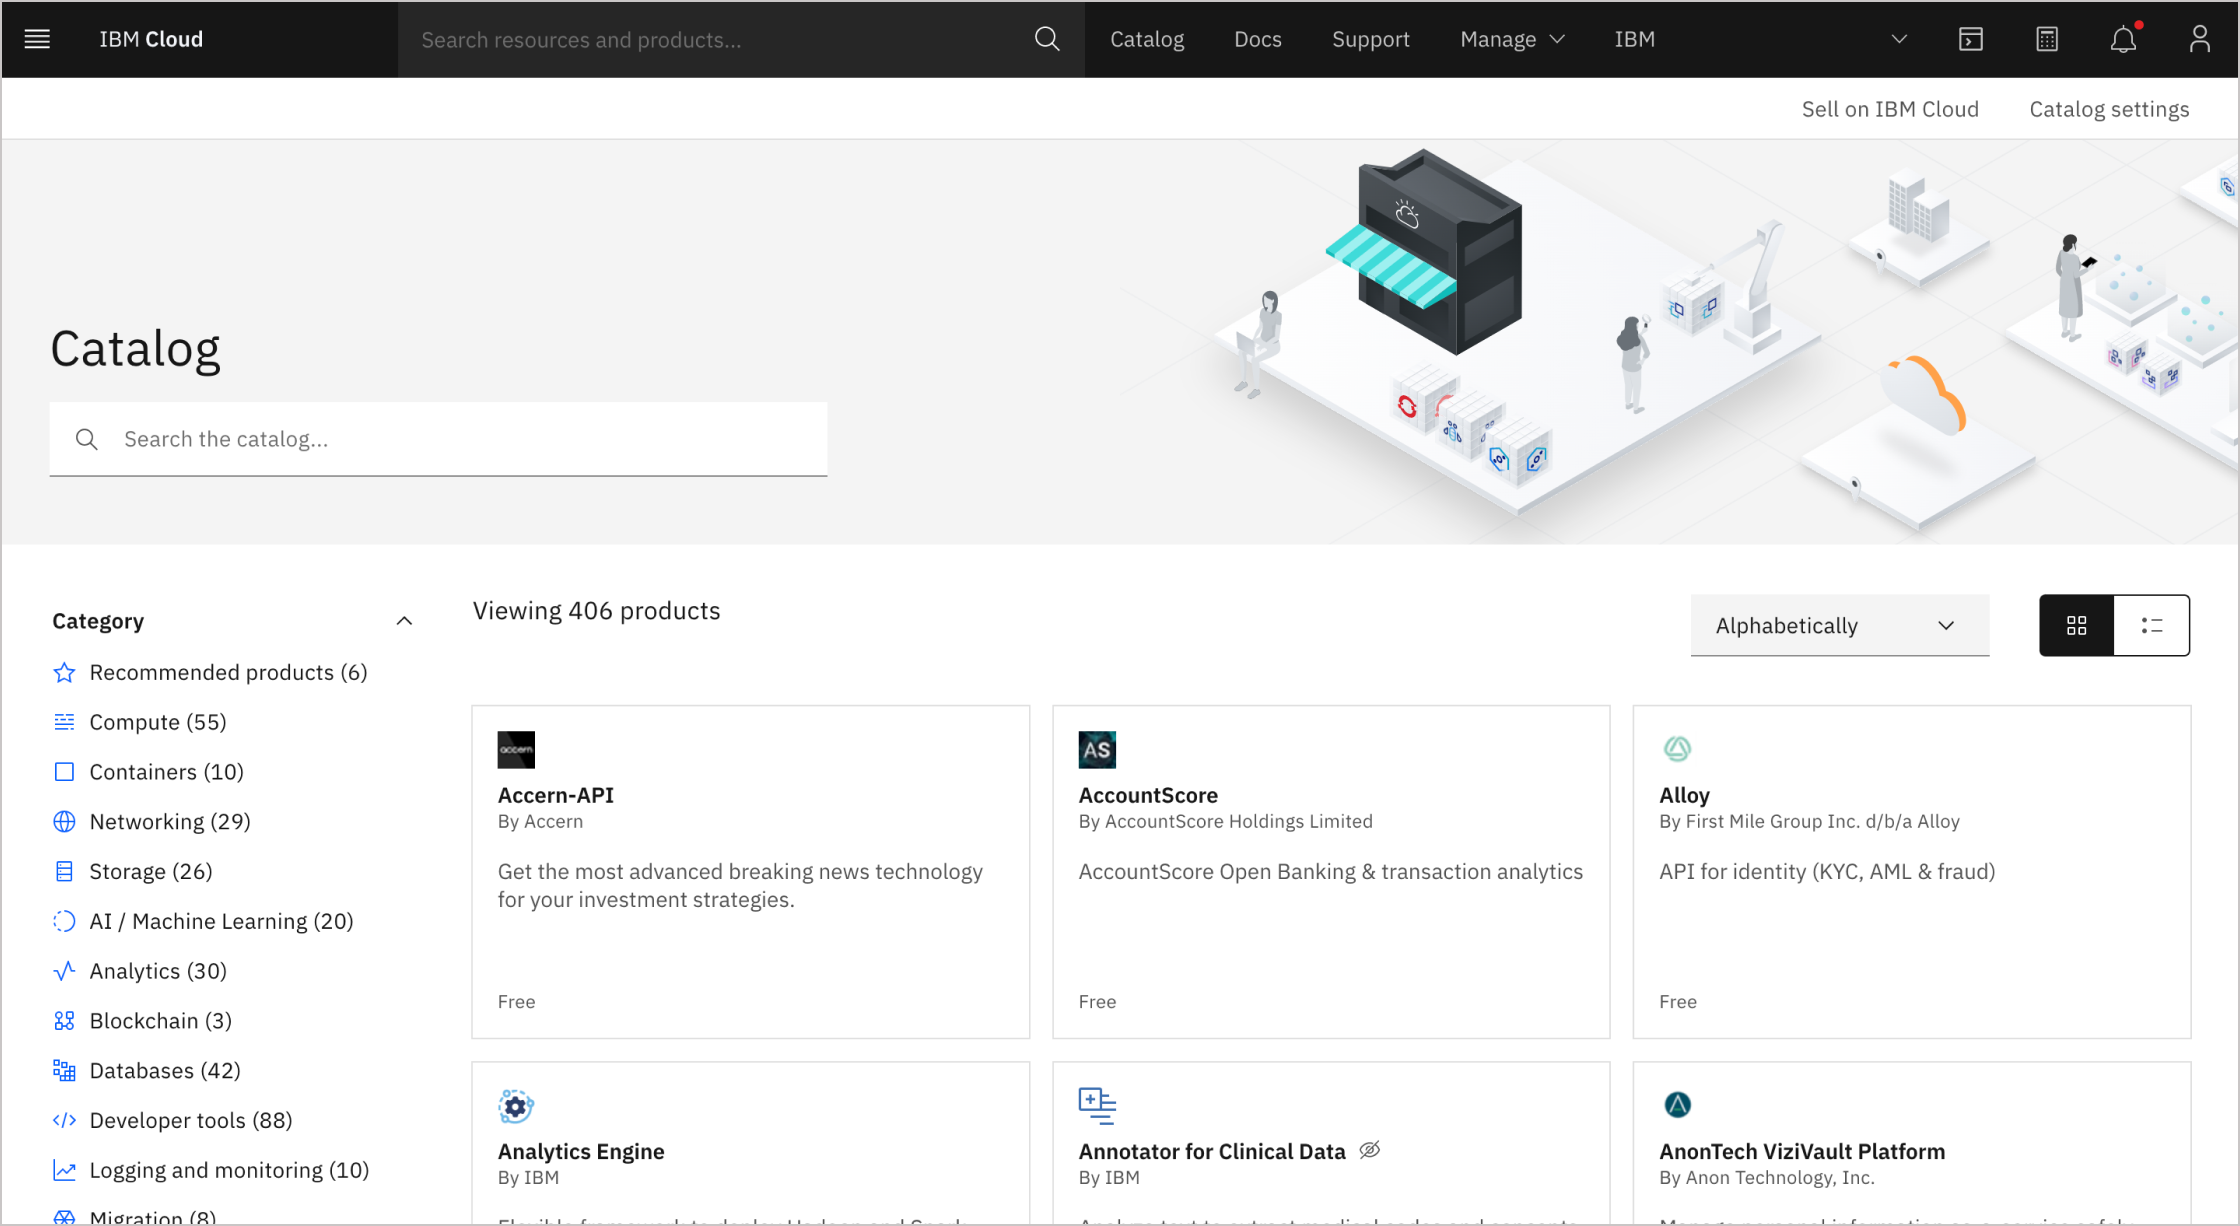Click the user profile icon
The height and width of the screenshot is (1226, 2240).
pos(2199,39)
